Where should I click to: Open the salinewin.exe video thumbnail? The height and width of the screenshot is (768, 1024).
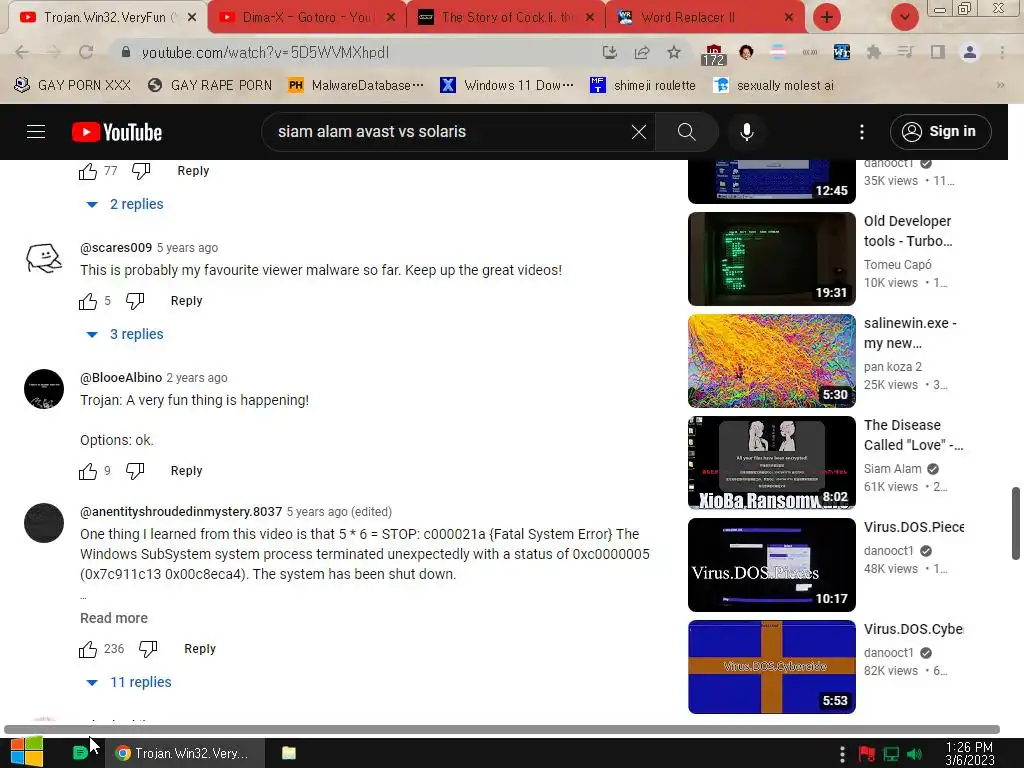771,361
